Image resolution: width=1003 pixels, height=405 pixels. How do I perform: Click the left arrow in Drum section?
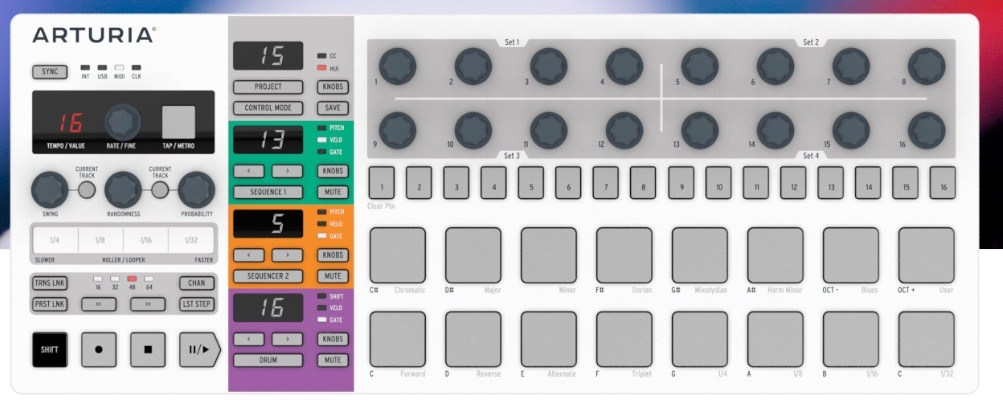click(248, 339)
